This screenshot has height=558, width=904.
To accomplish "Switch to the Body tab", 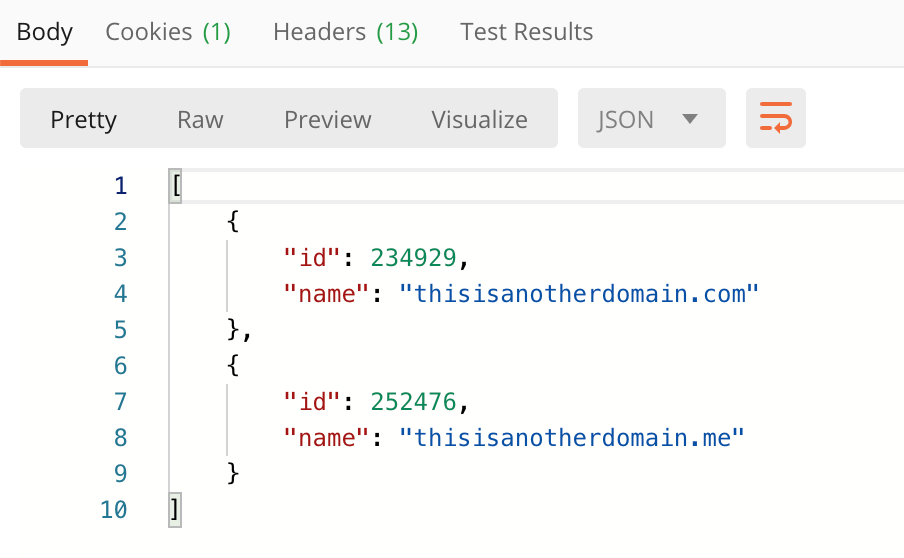I will (44, 32).
